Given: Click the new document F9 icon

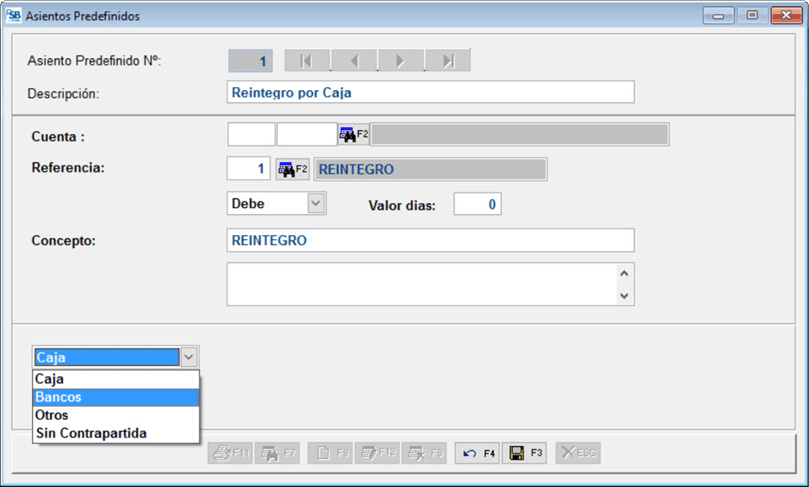Looking at the screenshot, I should (329, 453).
